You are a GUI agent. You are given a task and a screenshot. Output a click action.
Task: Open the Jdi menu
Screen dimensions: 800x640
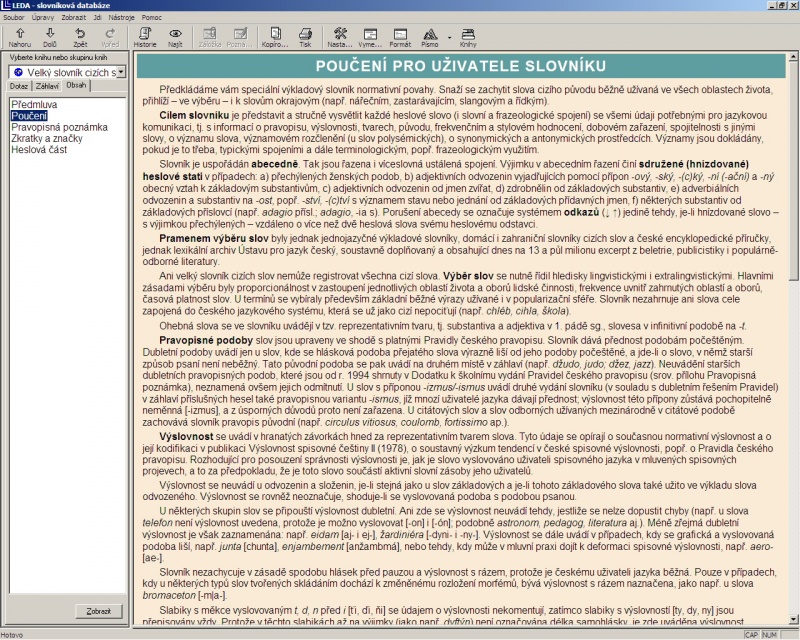[x=97, y=17]
